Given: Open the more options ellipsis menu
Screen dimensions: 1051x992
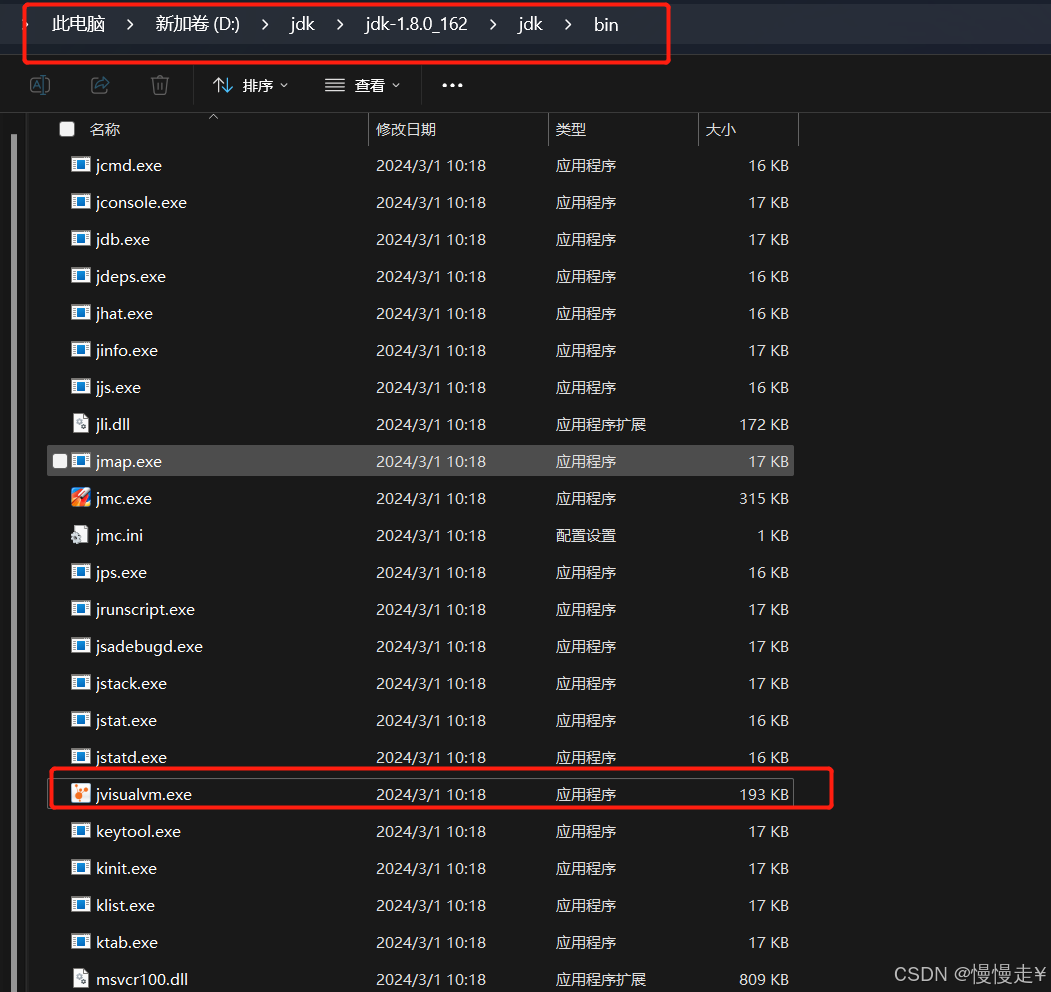Looking at the screenshot, I should (x=452, y=85).
